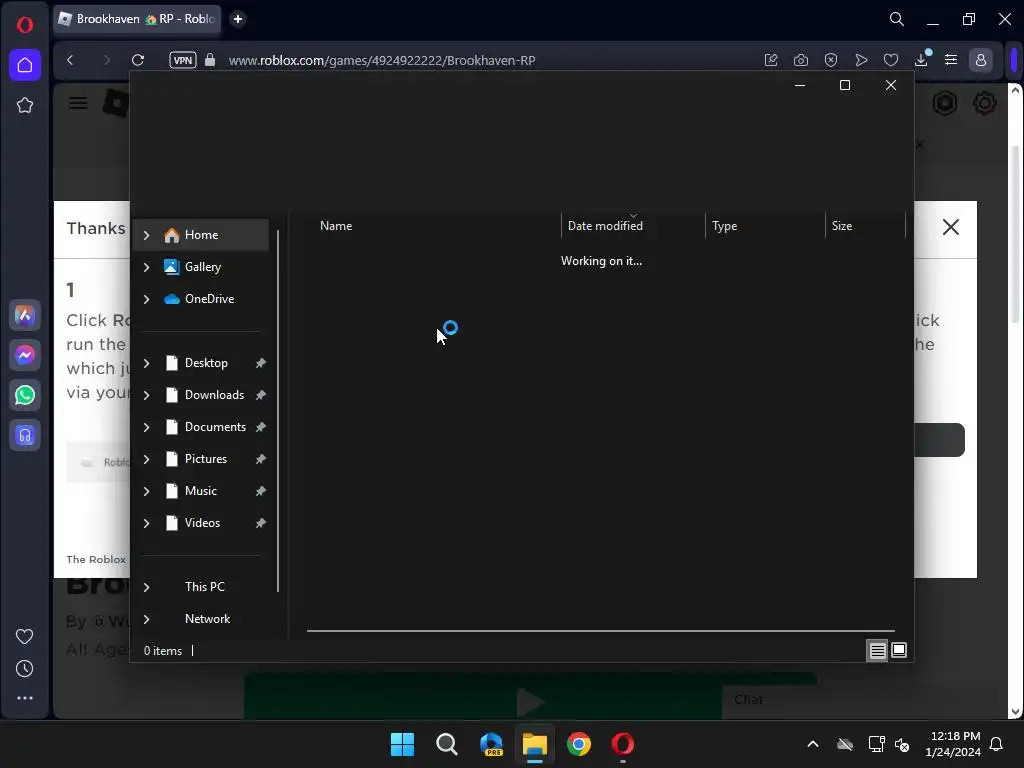Viewport: 1024px width, 768px height.
Task: Sort by Size column header
Action: 866,226
